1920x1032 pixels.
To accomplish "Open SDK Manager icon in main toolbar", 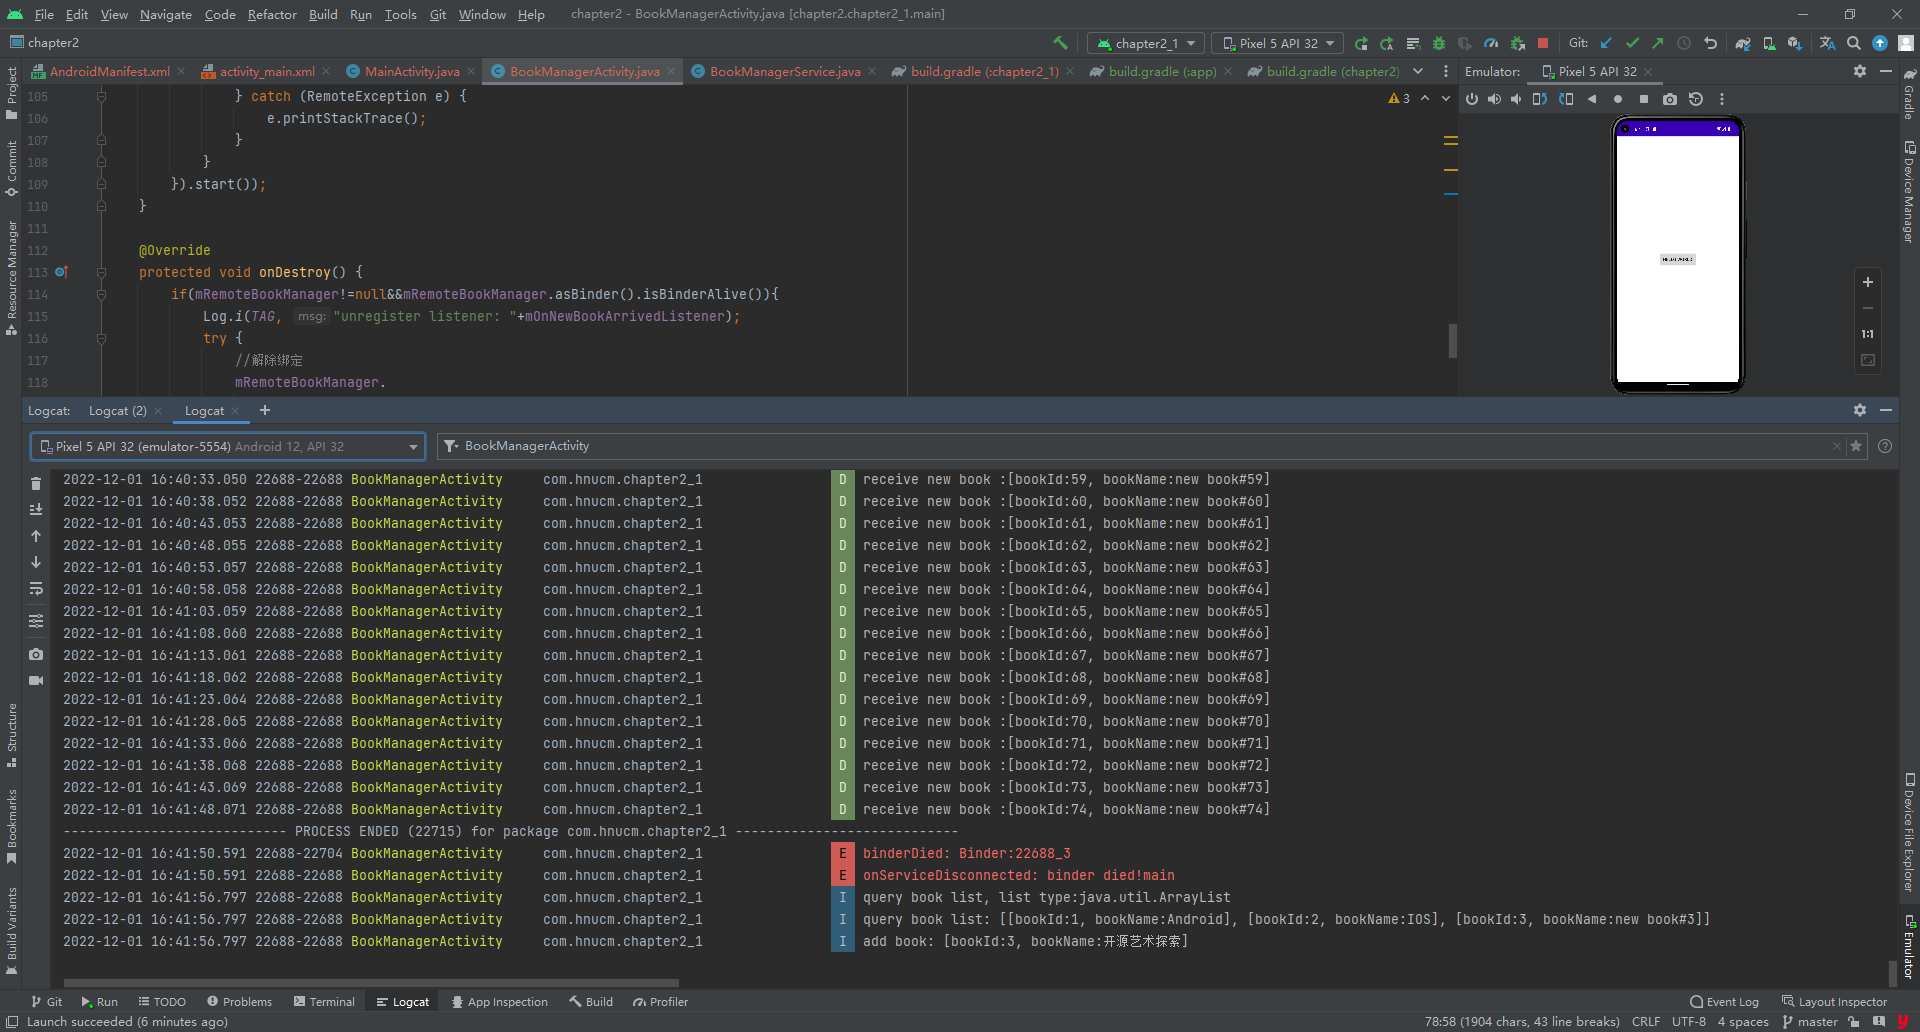I will [x=1795, y=43].
